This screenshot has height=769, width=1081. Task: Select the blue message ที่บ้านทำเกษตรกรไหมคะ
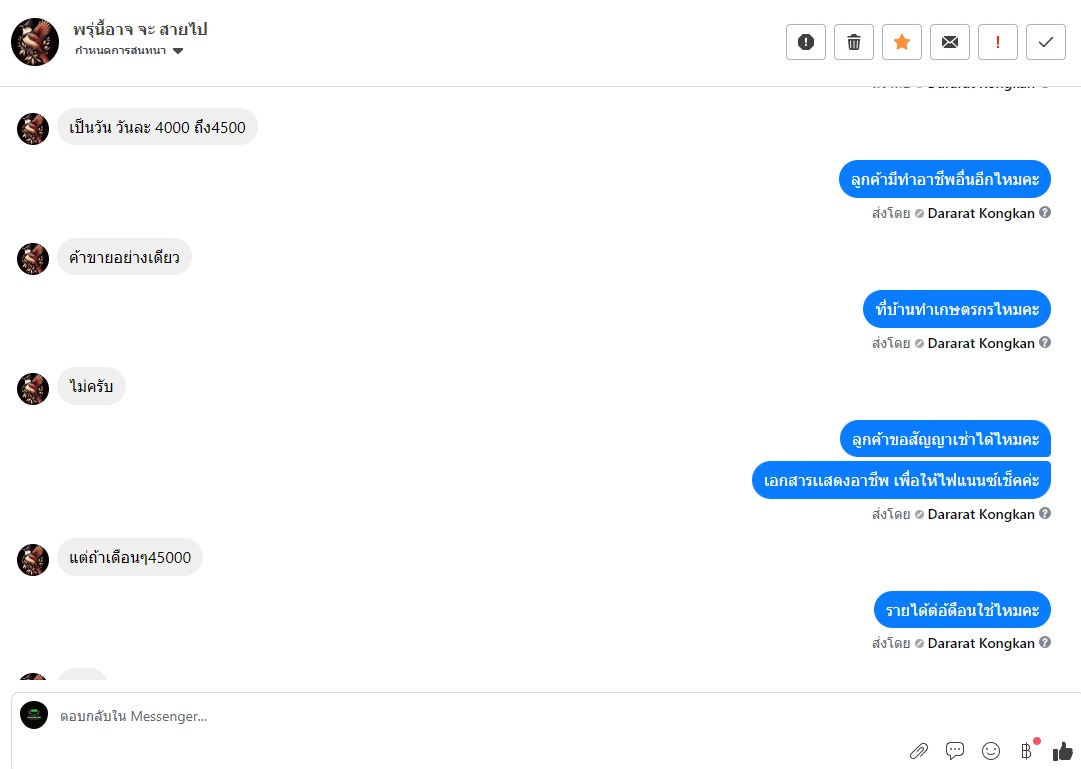(956, 309)
